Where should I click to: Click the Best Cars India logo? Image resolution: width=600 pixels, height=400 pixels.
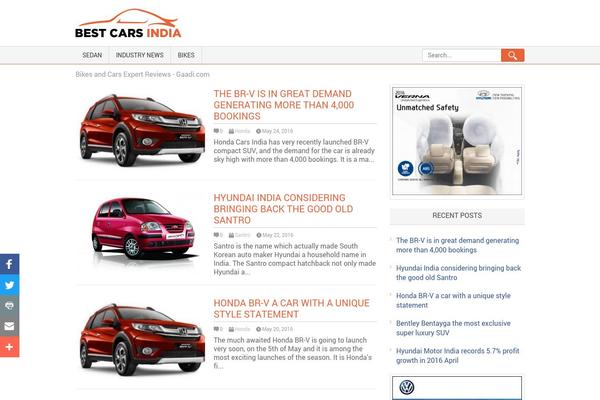click(x=128, y=24)
